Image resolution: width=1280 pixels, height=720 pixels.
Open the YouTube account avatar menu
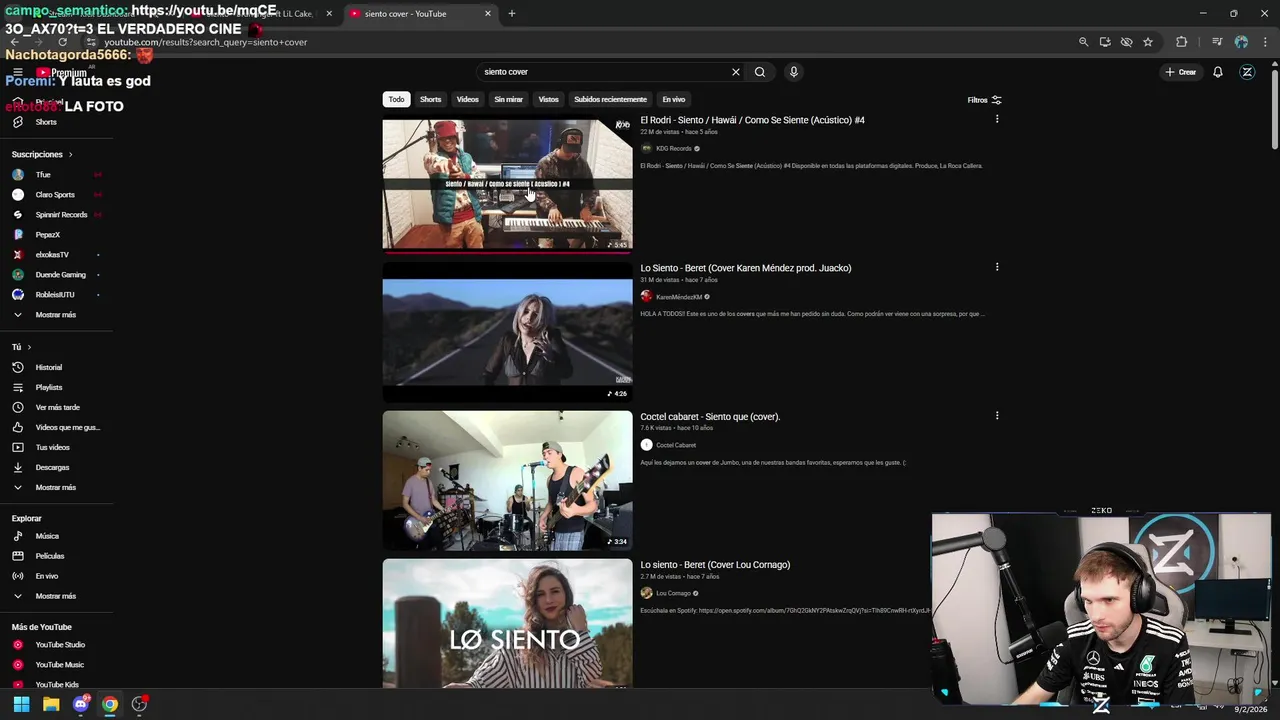pos(1247,72)
